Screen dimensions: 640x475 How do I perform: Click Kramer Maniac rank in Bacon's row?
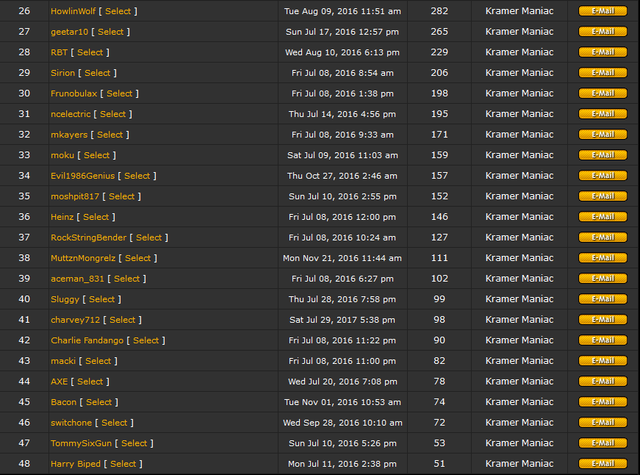tap(519, 402)
